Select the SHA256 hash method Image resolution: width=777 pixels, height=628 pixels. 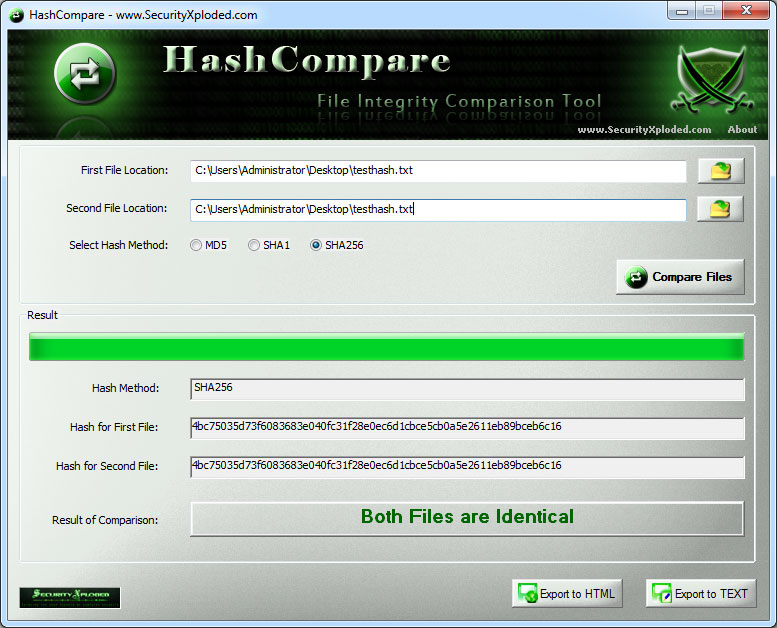[x=316, y=245]
